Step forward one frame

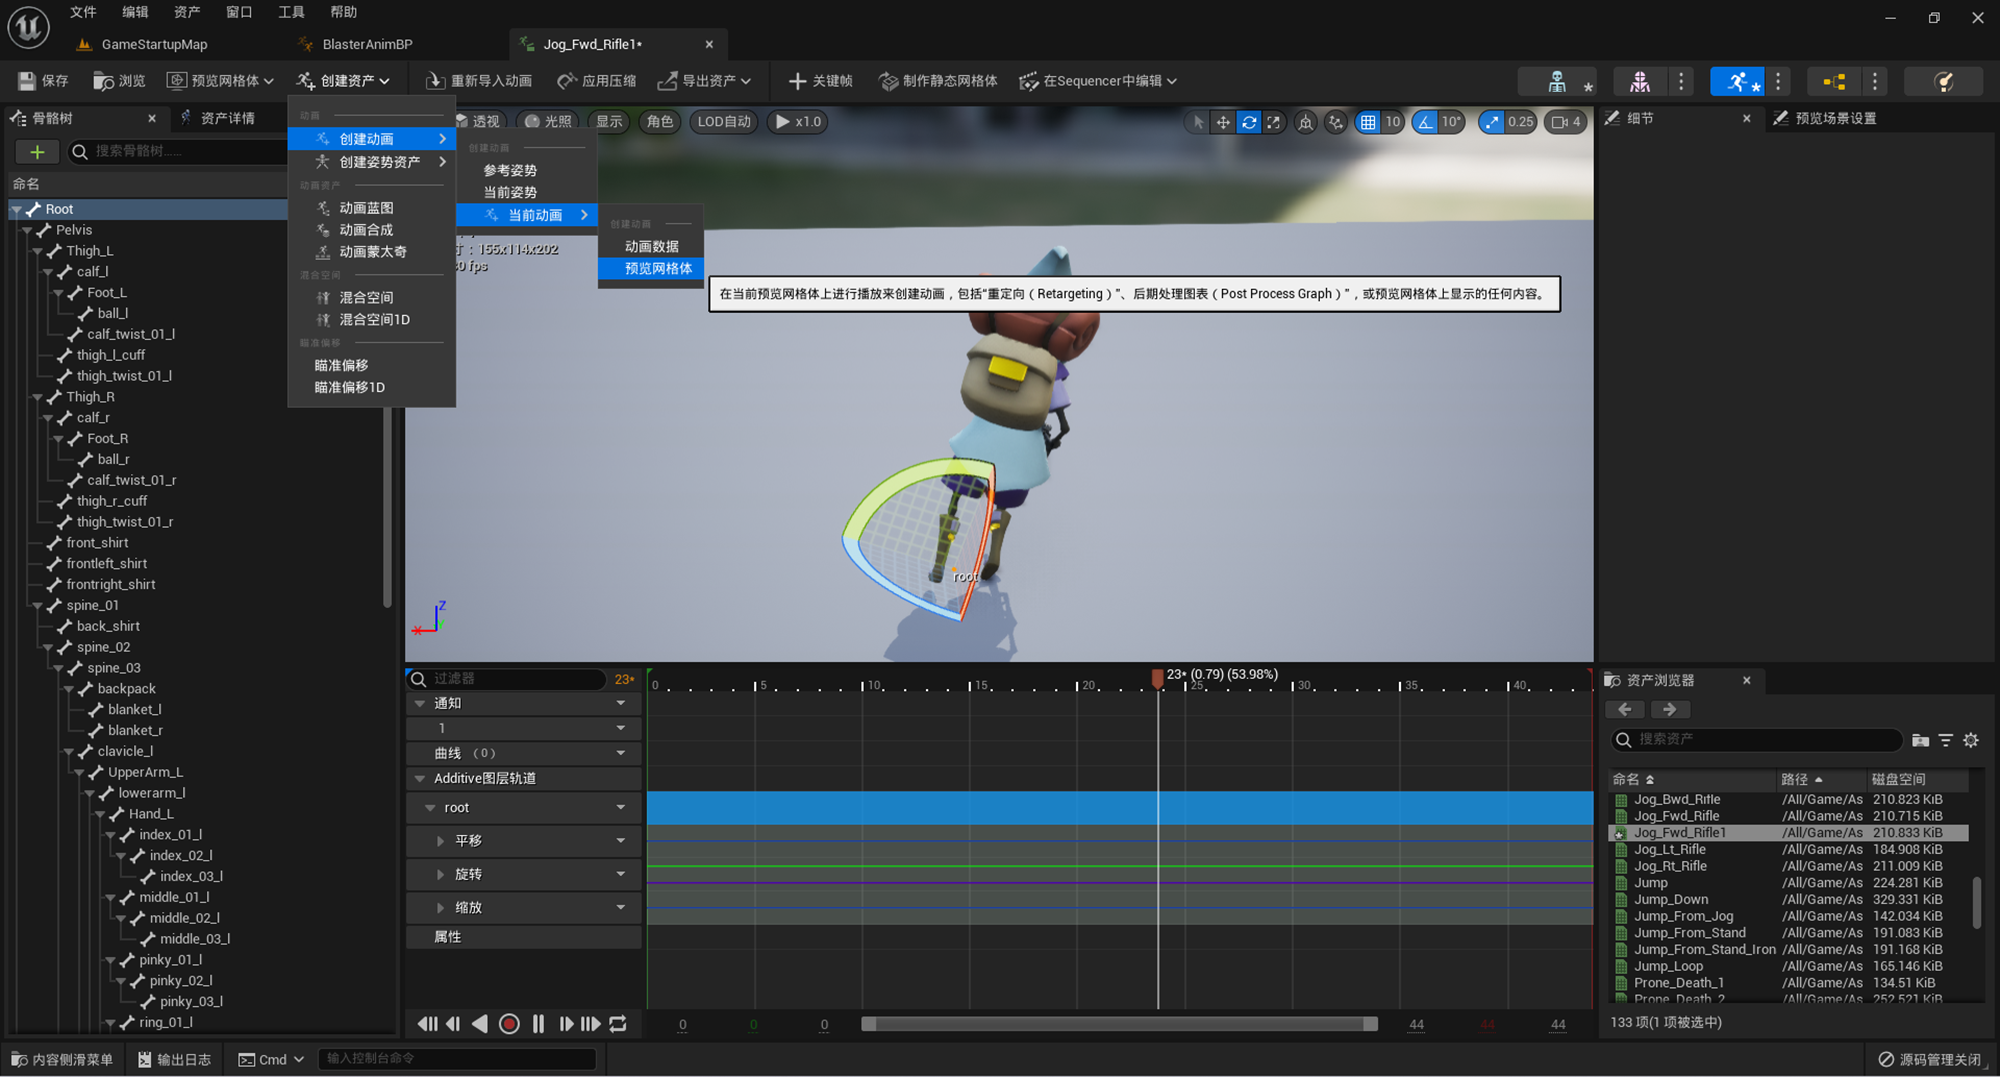565,1024
